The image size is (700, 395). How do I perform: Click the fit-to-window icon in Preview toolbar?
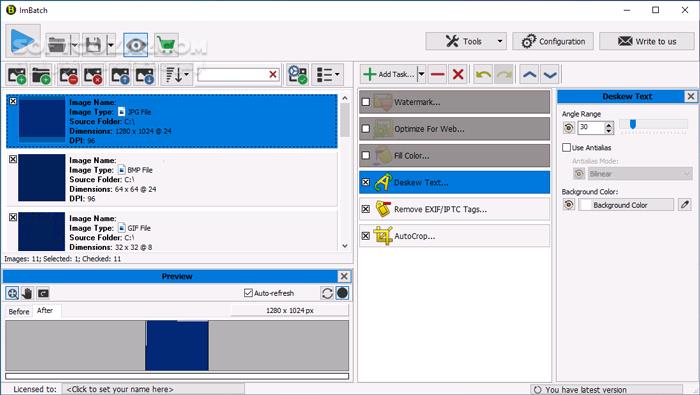click(43, 293)
